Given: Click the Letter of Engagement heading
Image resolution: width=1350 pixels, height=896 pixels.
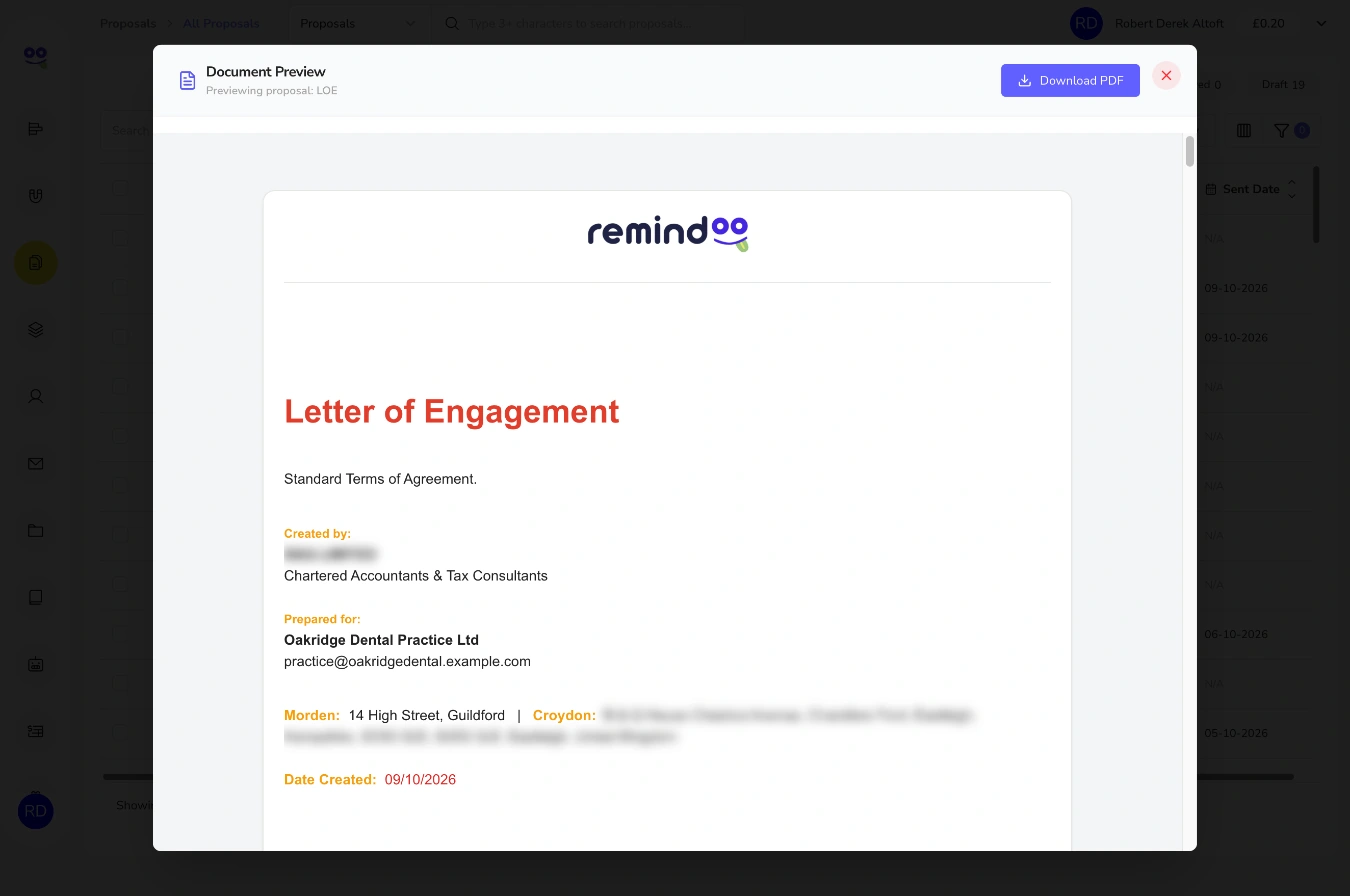Looking at the screenshot, I should (x=452, y=411).
